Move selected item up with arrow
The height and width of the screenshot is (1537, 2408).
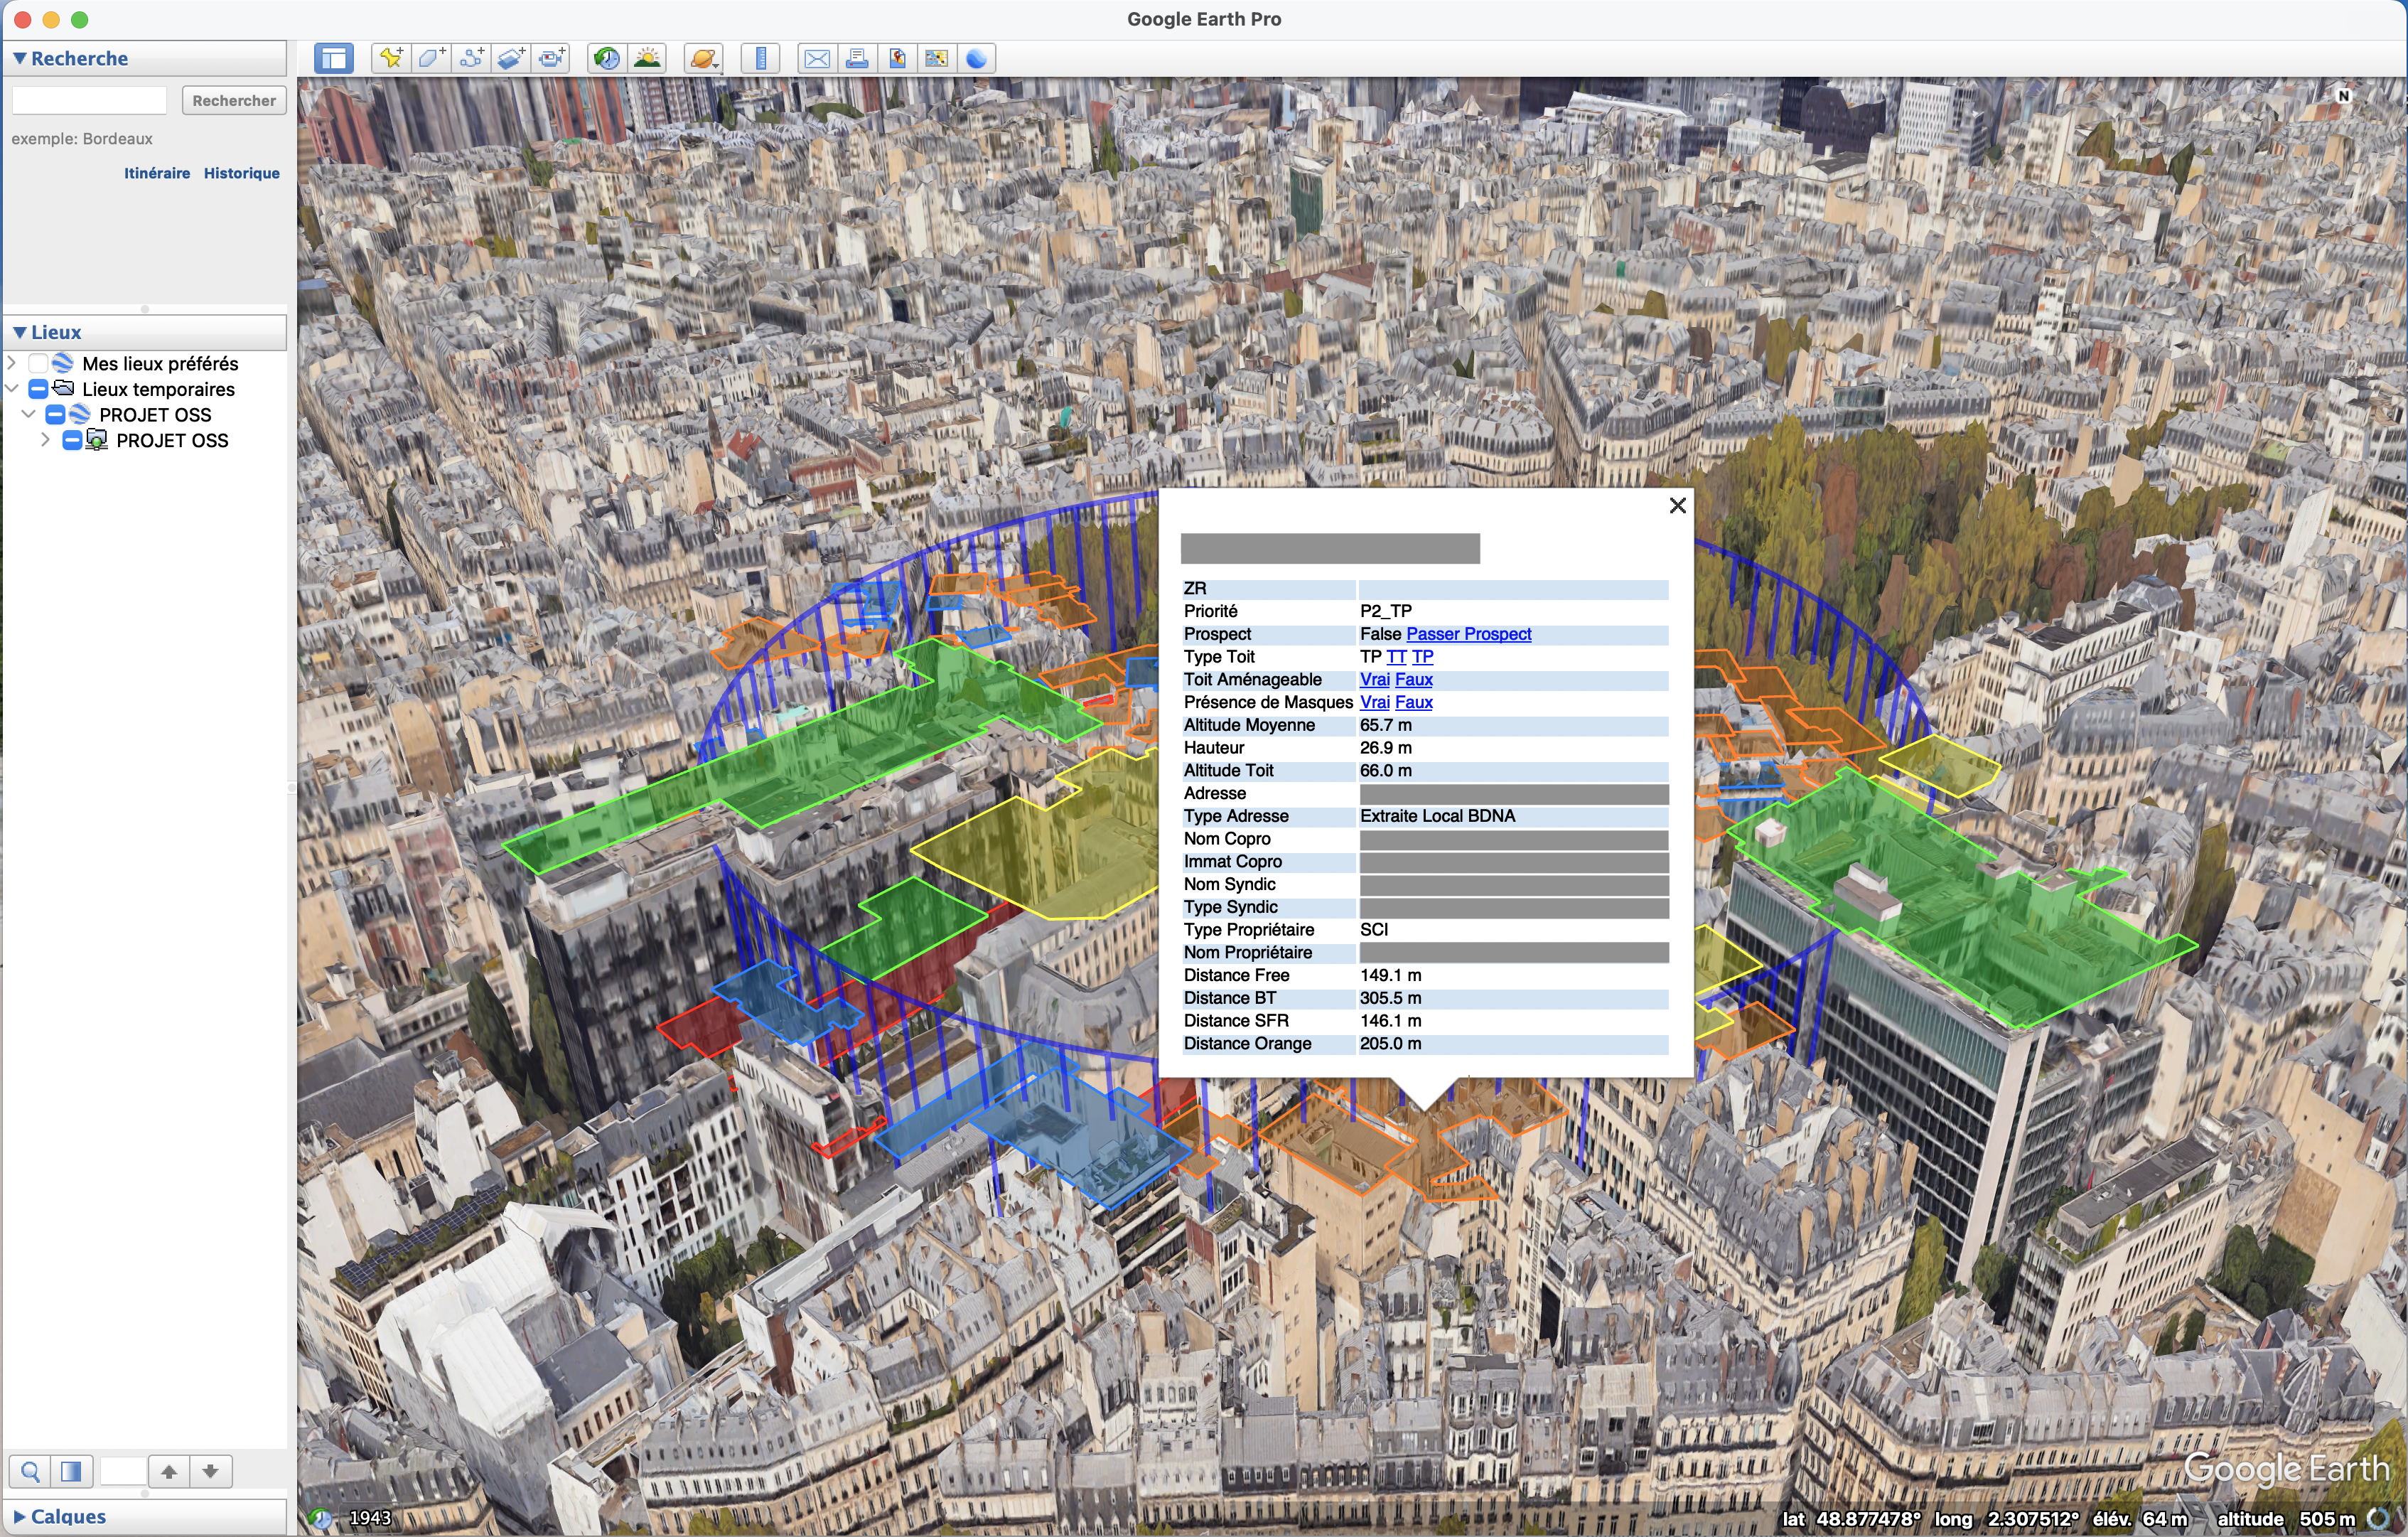(169, 1471)
